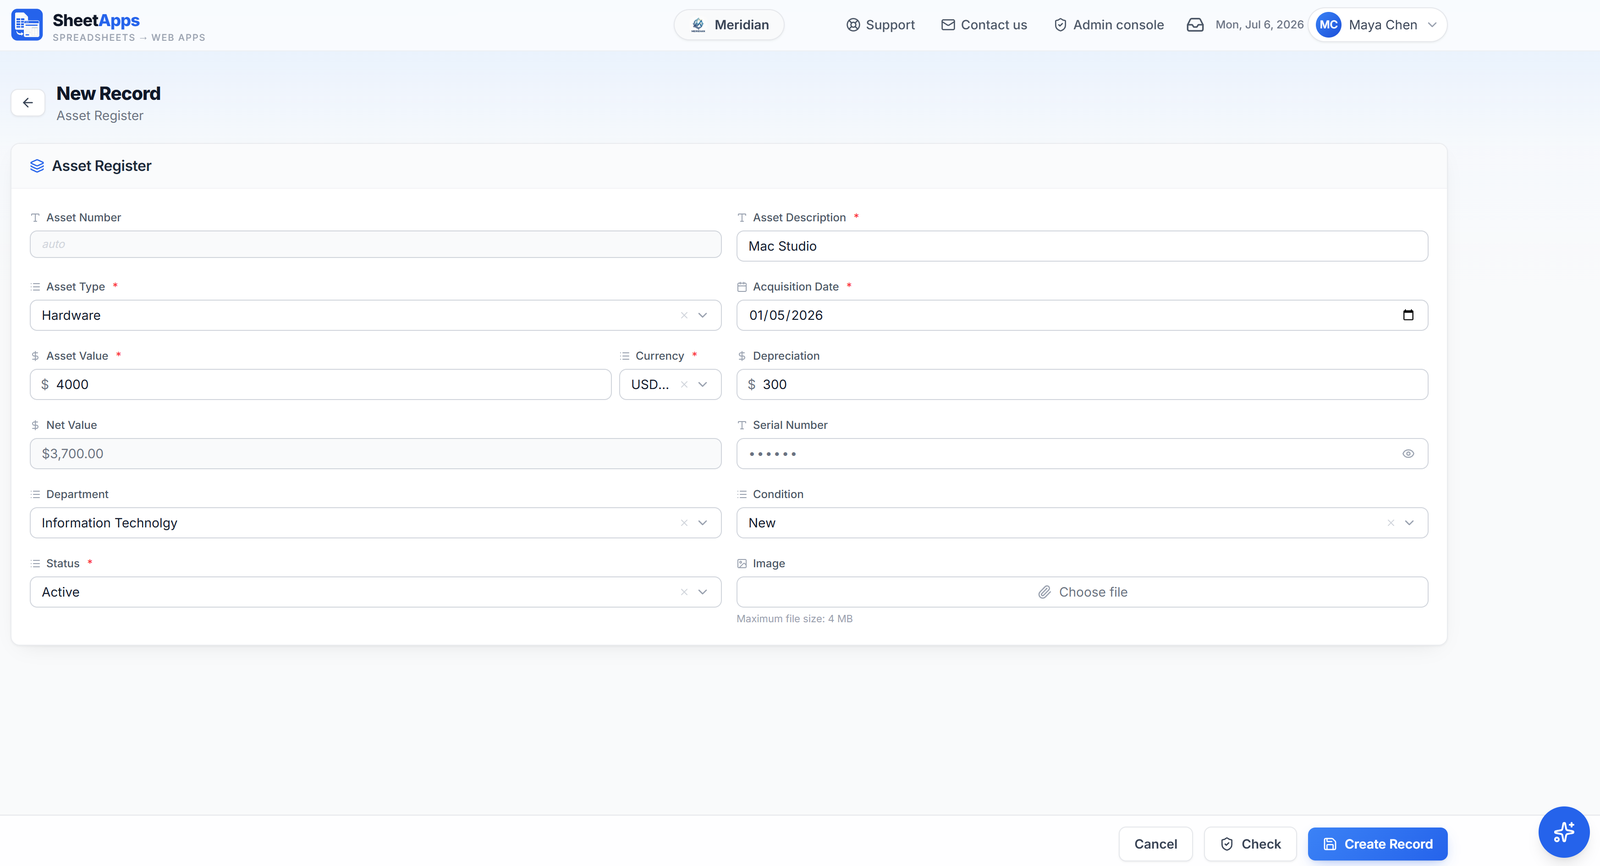Open the AI assistant sparkle button
The height and width of the screenshot is (866, 1600).
click(1564, 832)
